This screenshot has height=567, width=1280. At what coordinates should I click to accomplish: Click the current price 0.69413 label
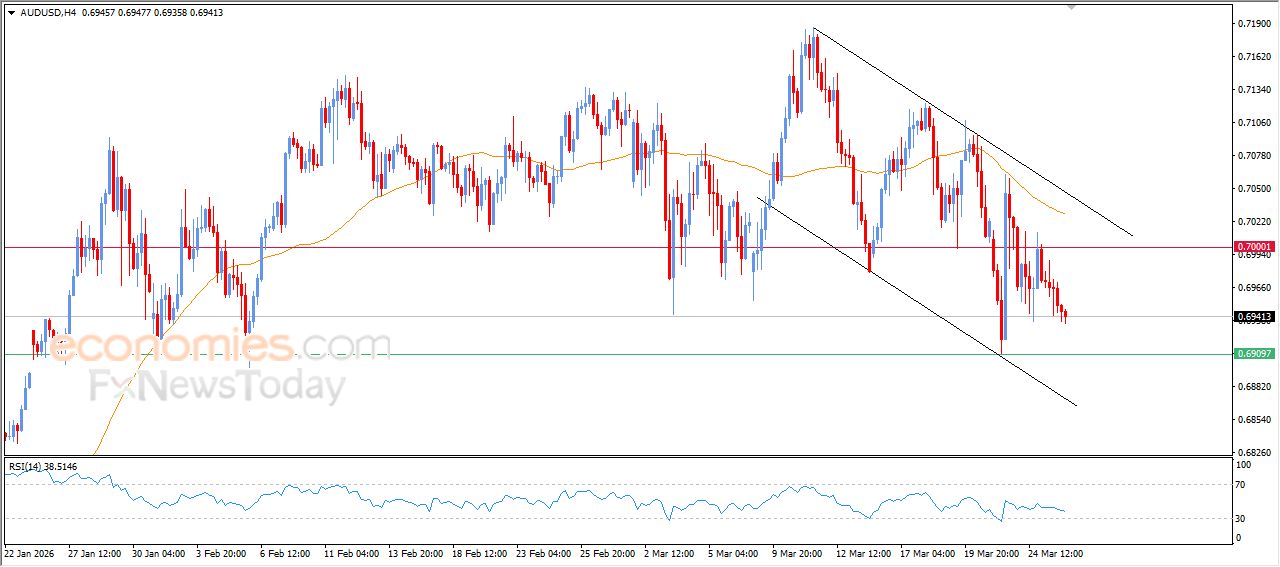click(x=1254, y=317)
